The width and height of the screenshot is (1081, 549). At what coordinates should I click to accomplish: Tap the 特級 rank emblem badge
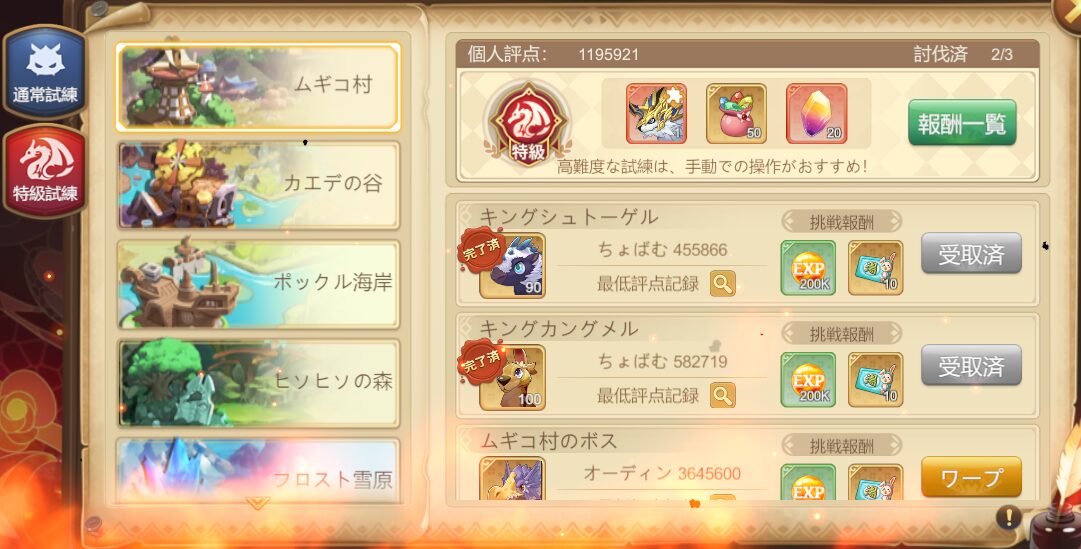coord(528,124)
